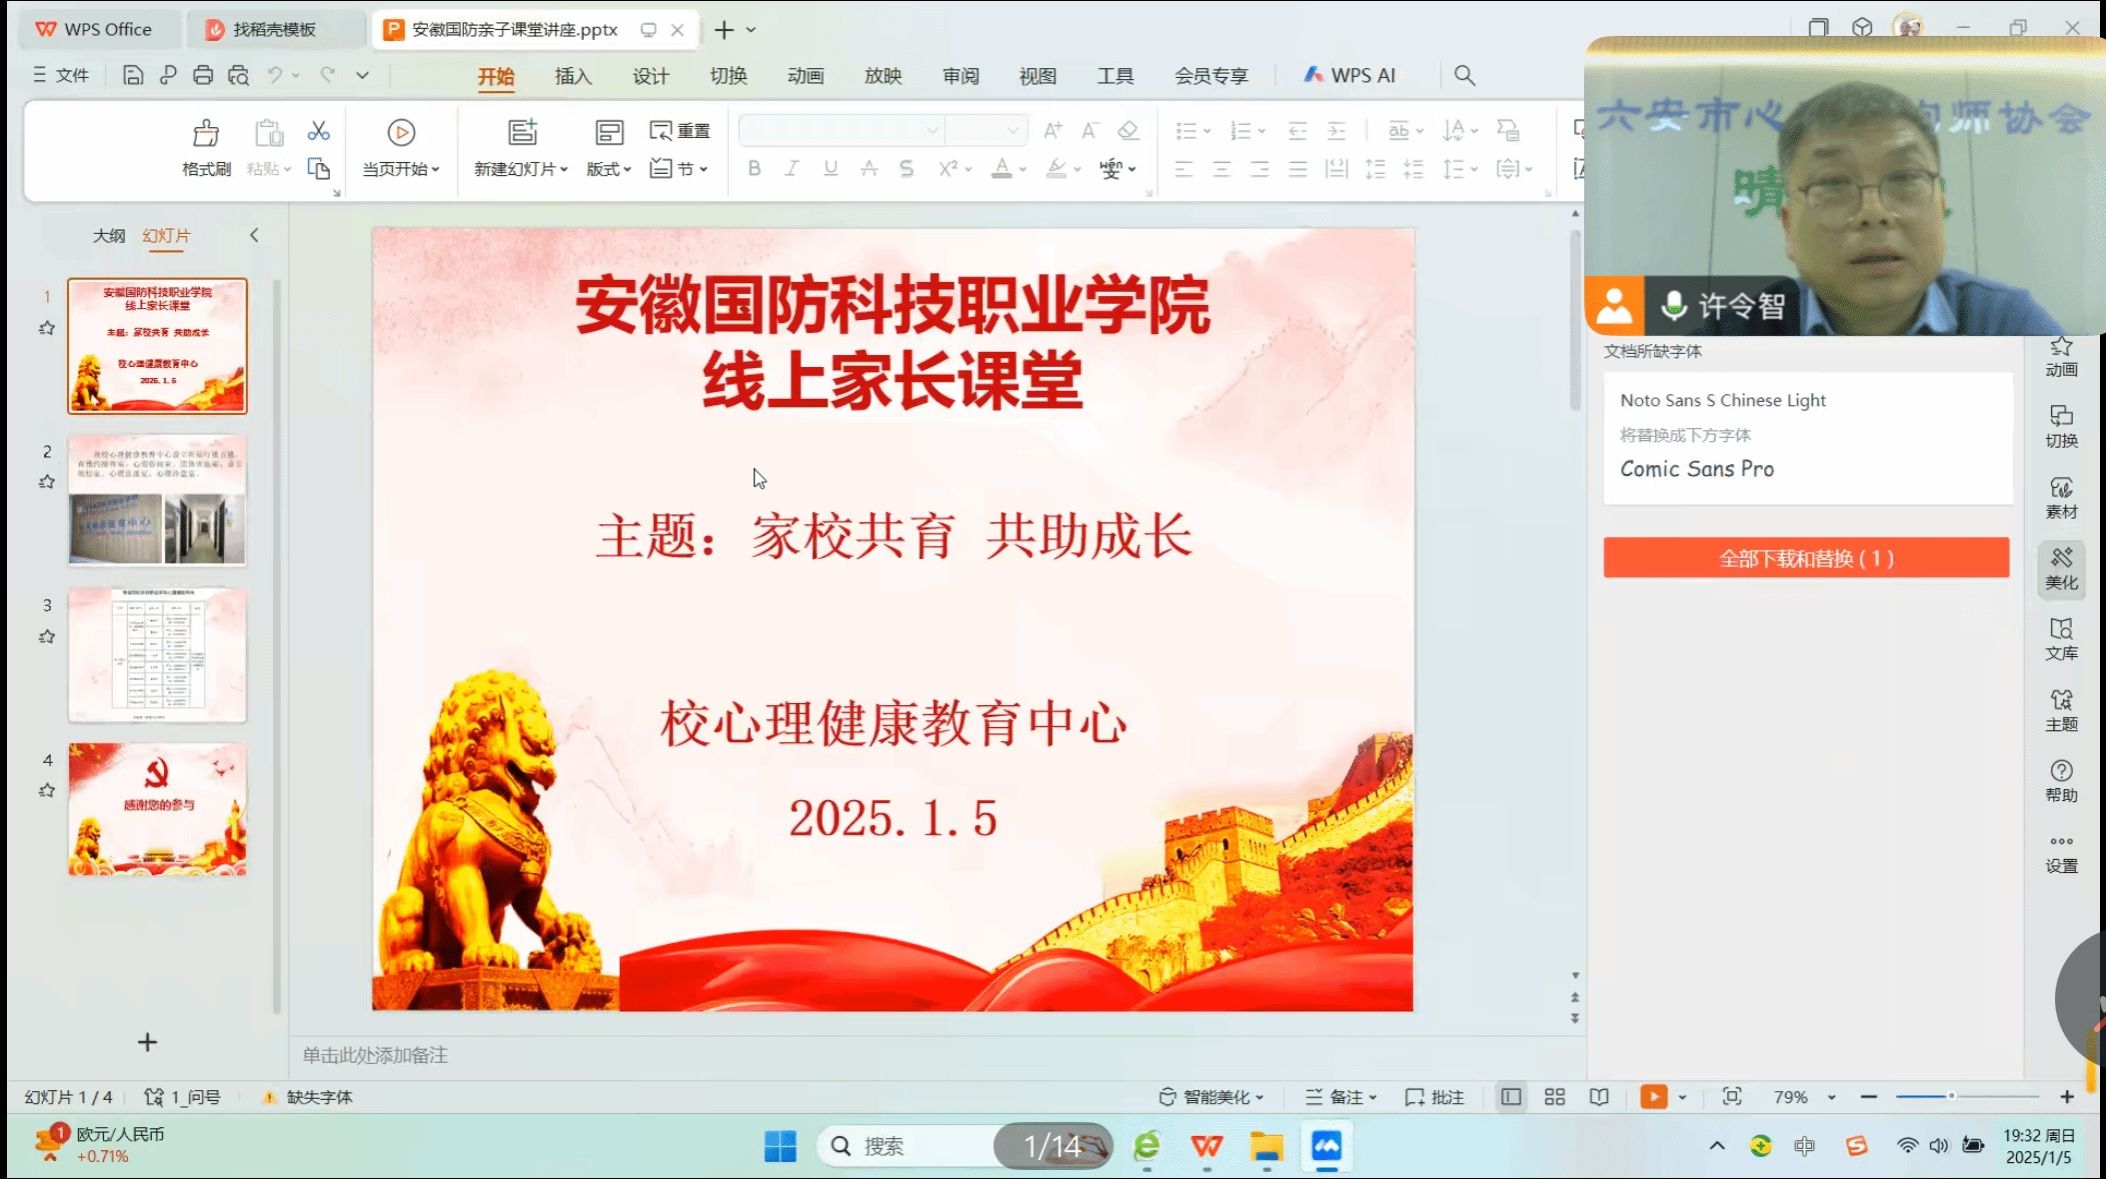The height and width of the screenshot is (1179, 2106).
Task: Click the print icon in quick toolbar
Action: point(203,75)
